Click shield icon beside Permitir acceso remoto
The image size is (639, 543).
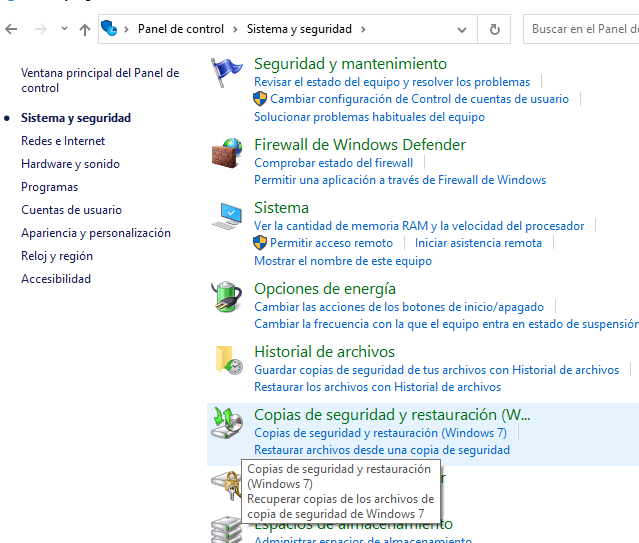[260, 243]
